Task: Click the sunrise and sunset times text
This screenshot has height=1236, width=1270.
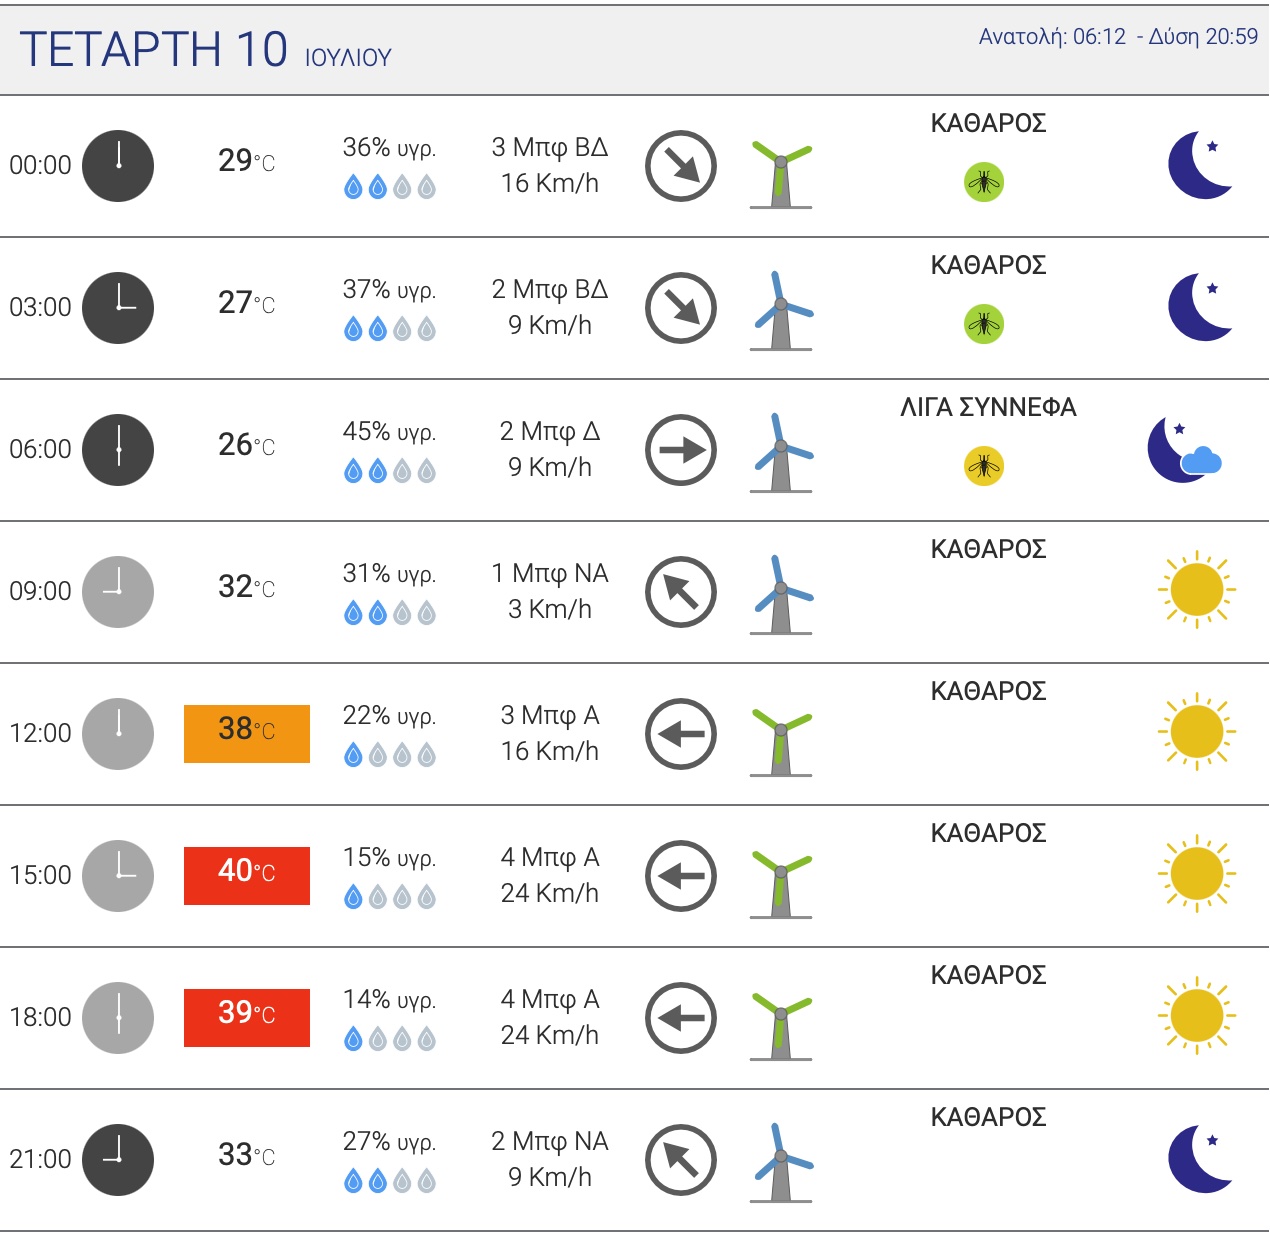Action: [x=1118, y=37]
